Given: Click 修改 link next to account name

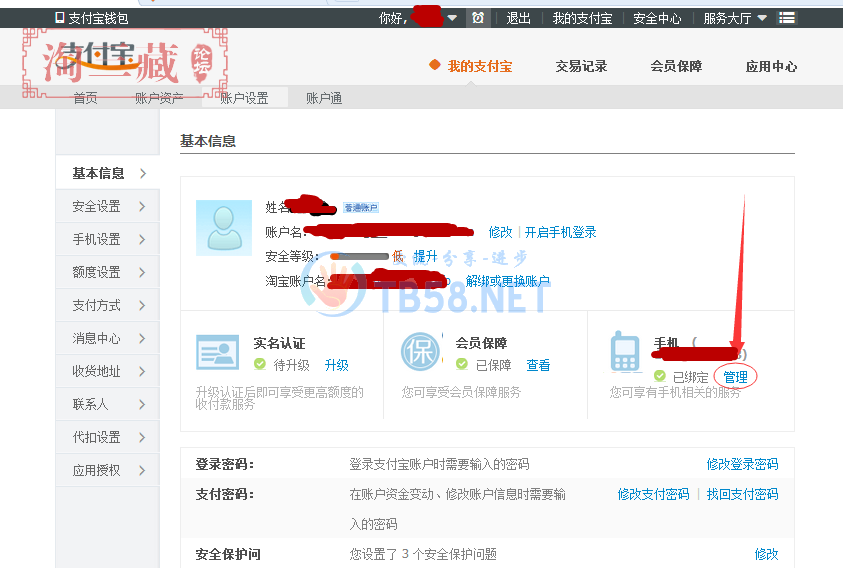Looking at the screenshot, I should pyautogui.click(x=500, y=232).
